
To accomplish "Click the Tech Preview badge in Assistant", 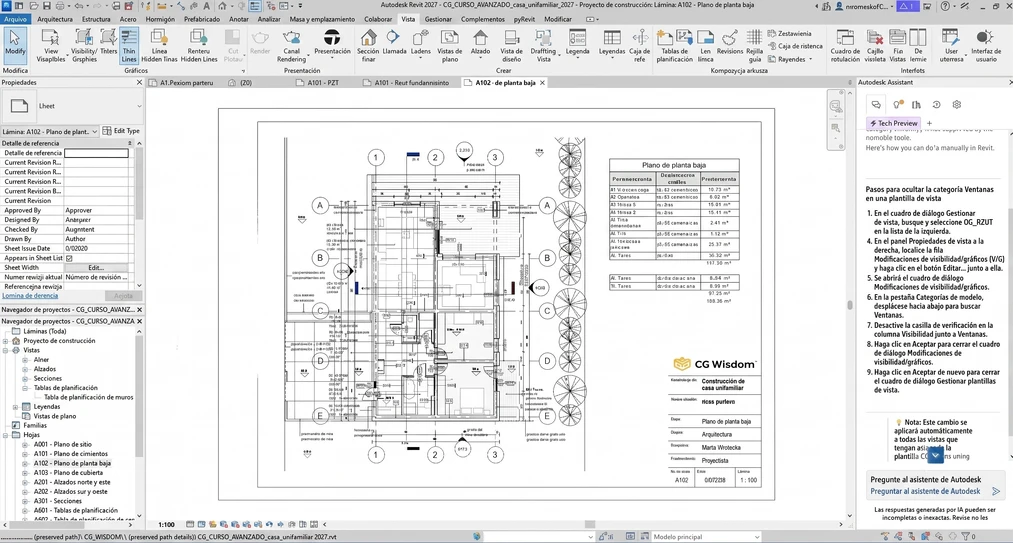I will [x=893, y=123].
